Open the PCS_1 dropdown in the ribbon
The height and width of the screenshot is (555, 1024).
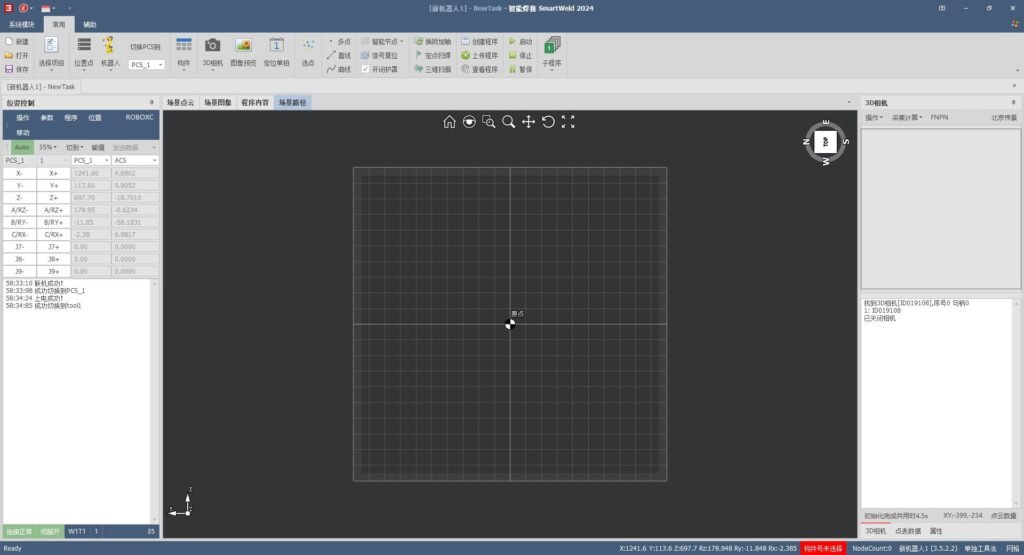[x=146, y=65]
